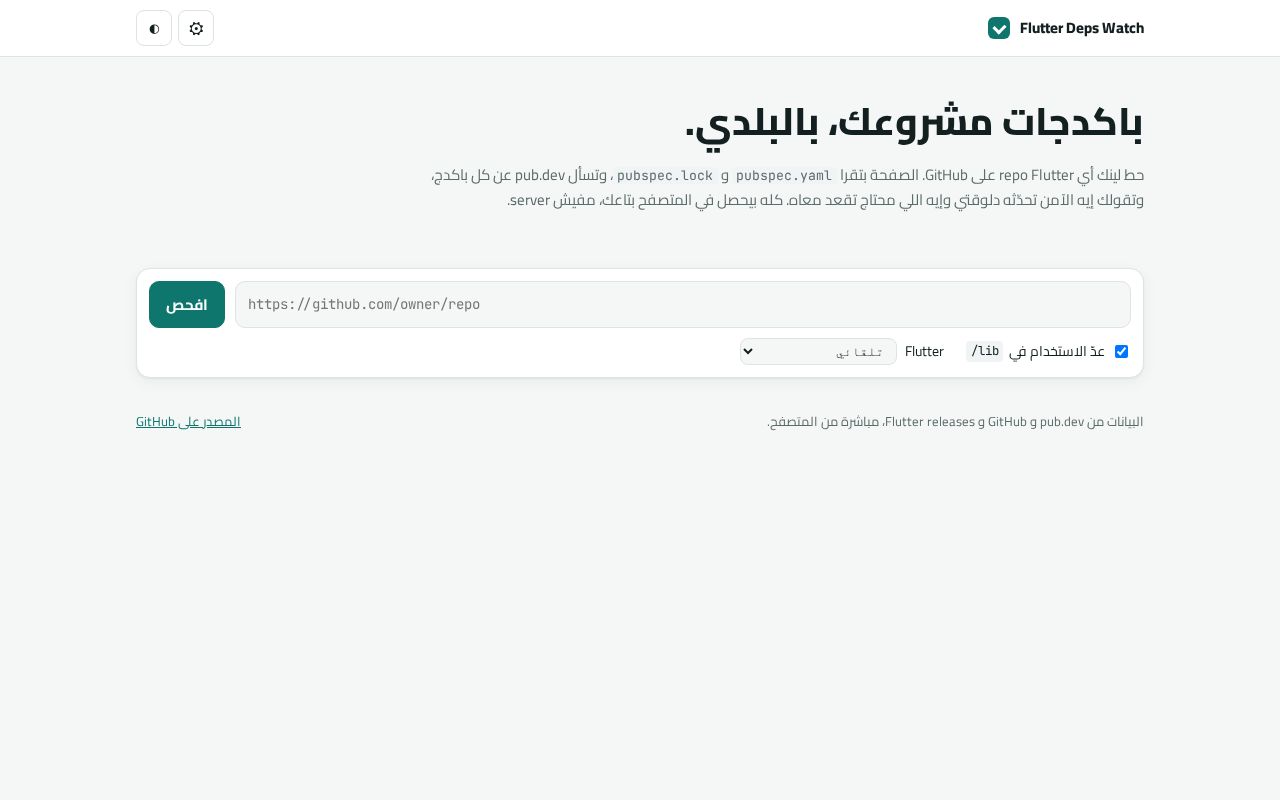The width and height of the screenshot is (1280, 800).
Task: Click the dropdown's chevron arrow
Action: coord(749,352)
